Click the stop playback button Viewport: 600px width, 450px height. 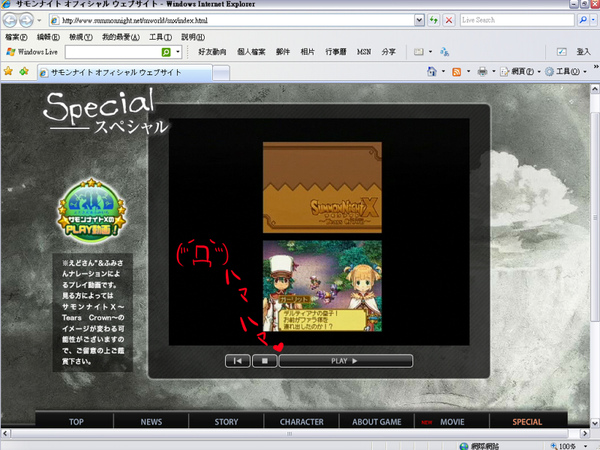(264, 361)
